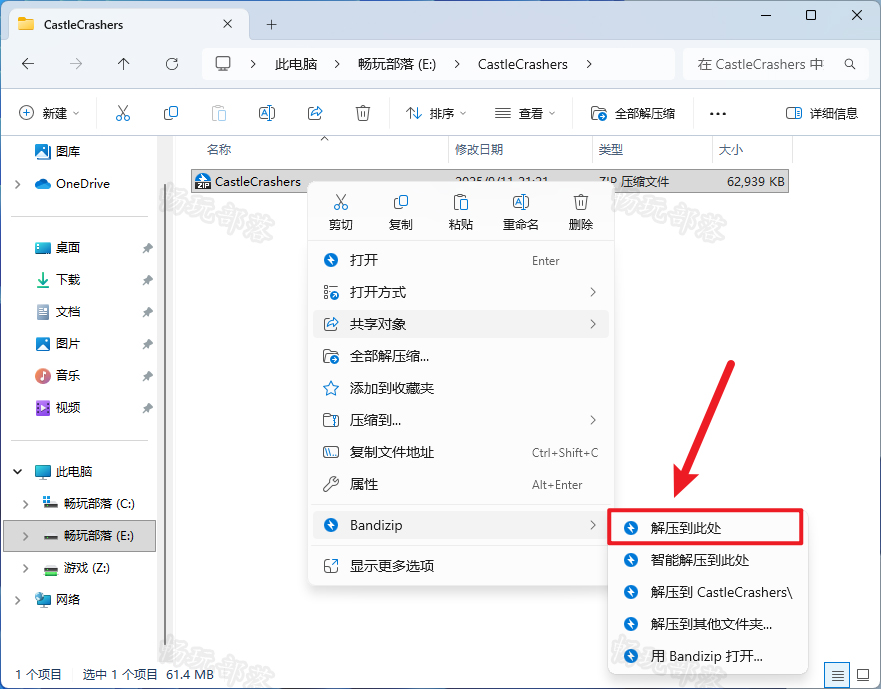The height and width of the screenshot is (689, 881).
Task: Close the CastleCrashers tab
Action: click(228, 24)
